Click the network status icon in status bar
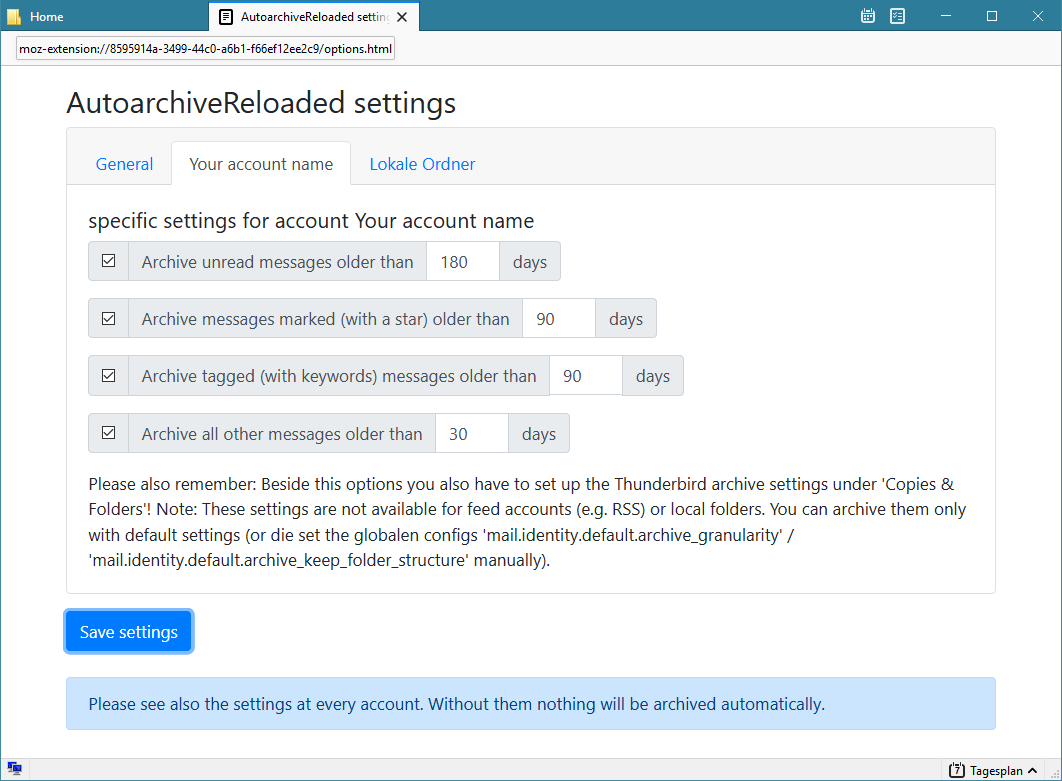 pyautogui.click(x=15, y=769)
